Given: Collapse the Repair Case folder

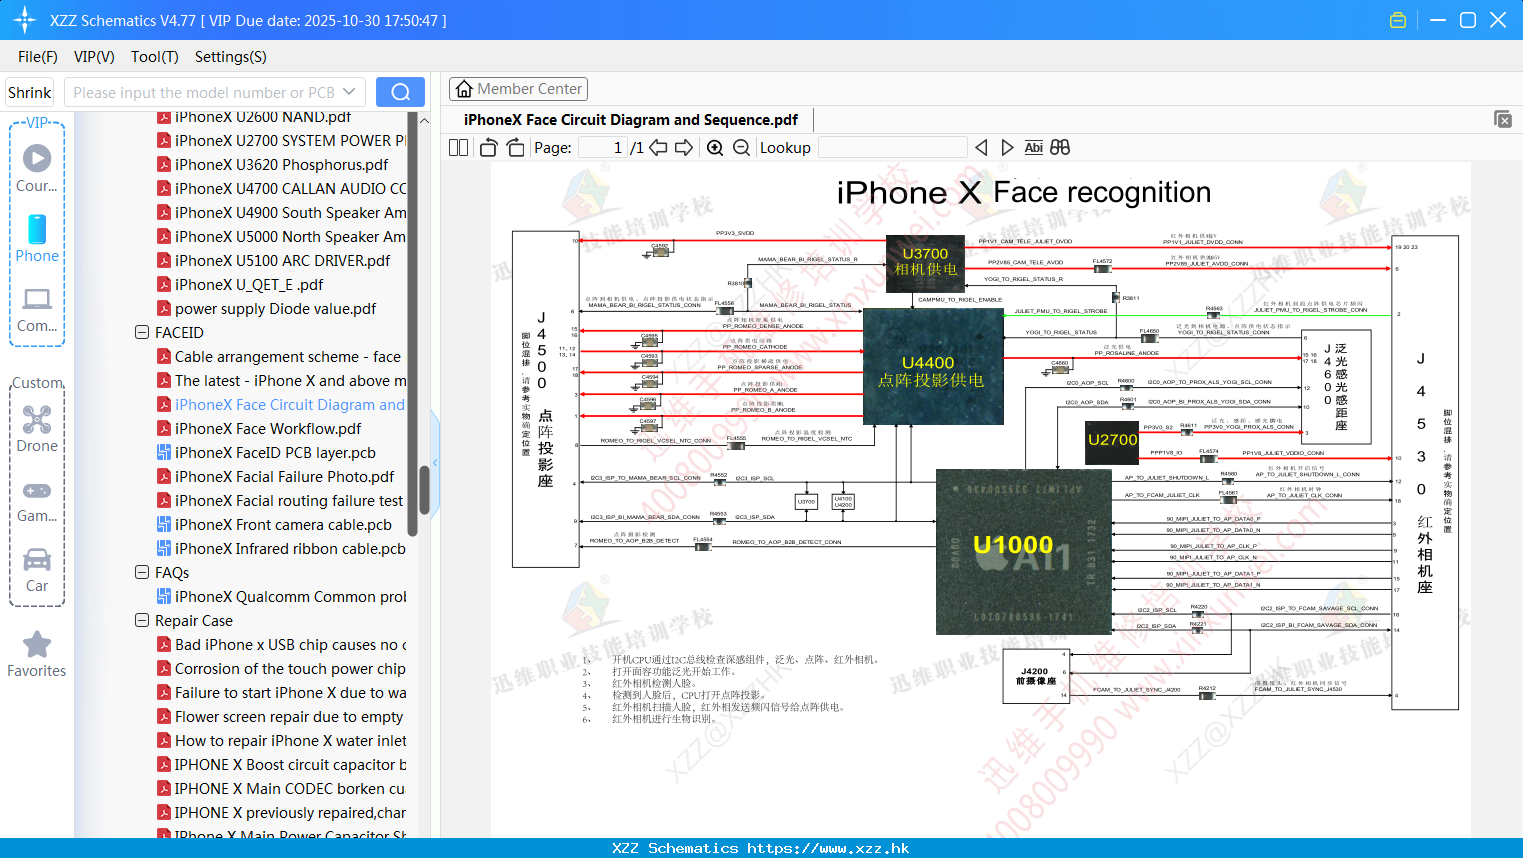Looking at the screenshot, I should coord(142,621).
